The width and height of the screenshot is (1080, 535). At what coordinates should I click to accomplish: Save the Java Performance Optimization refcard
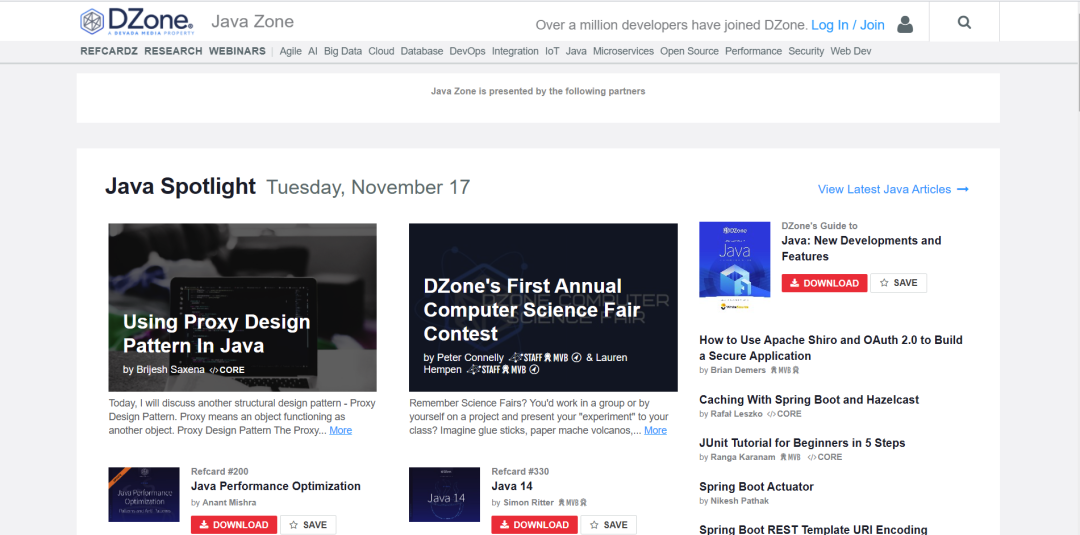click(308, 525)
